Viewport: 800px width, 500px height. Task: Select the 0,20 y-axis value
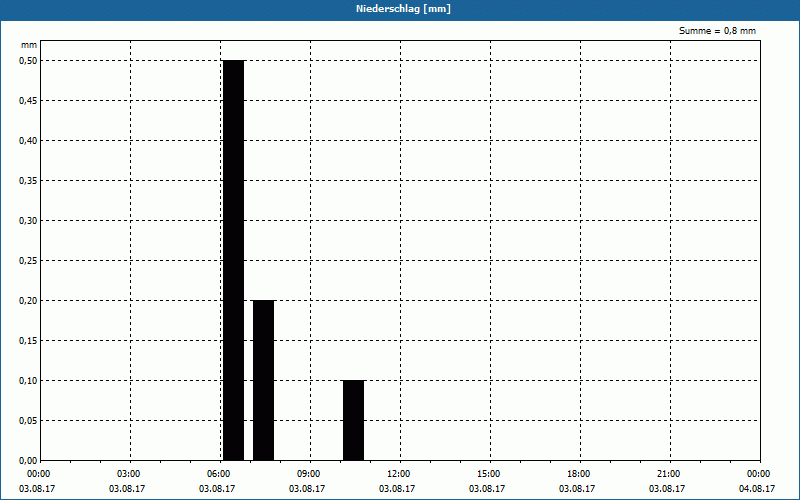coord(29,301)
